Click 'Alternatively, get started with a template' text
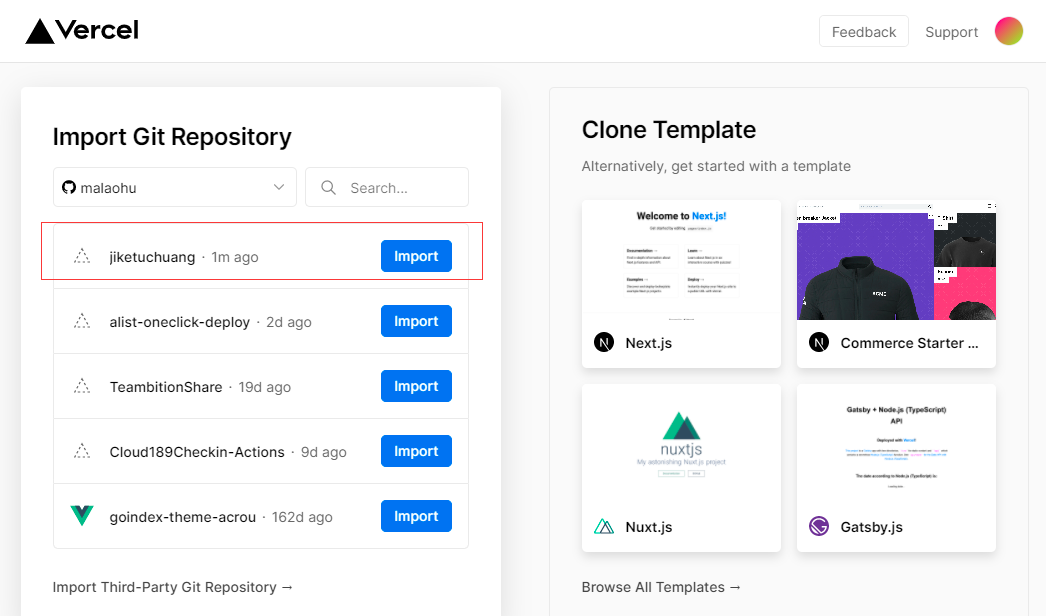 tap(716, 166)
